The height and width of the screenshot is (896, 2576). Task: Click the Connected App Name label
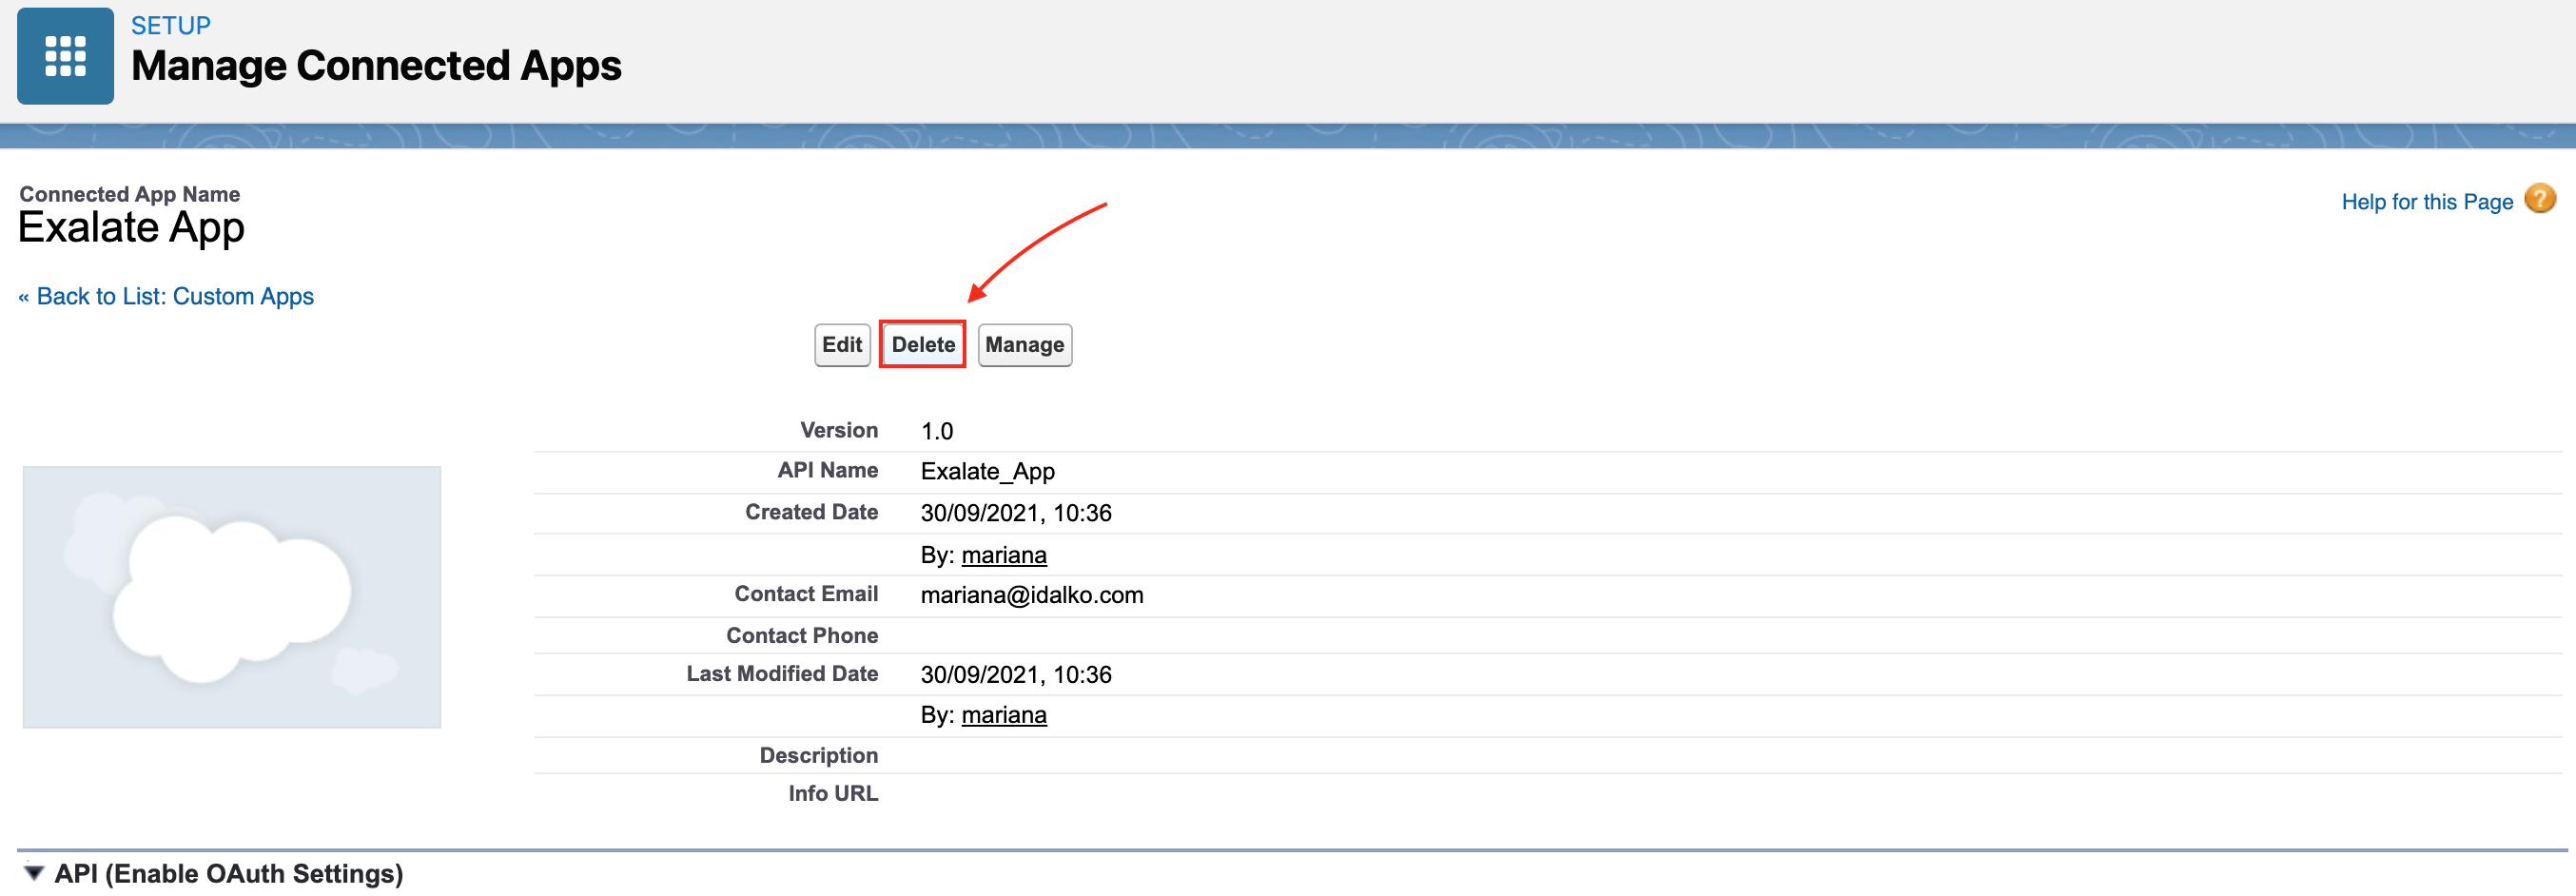pyautogui.click(x=130, y=194)
